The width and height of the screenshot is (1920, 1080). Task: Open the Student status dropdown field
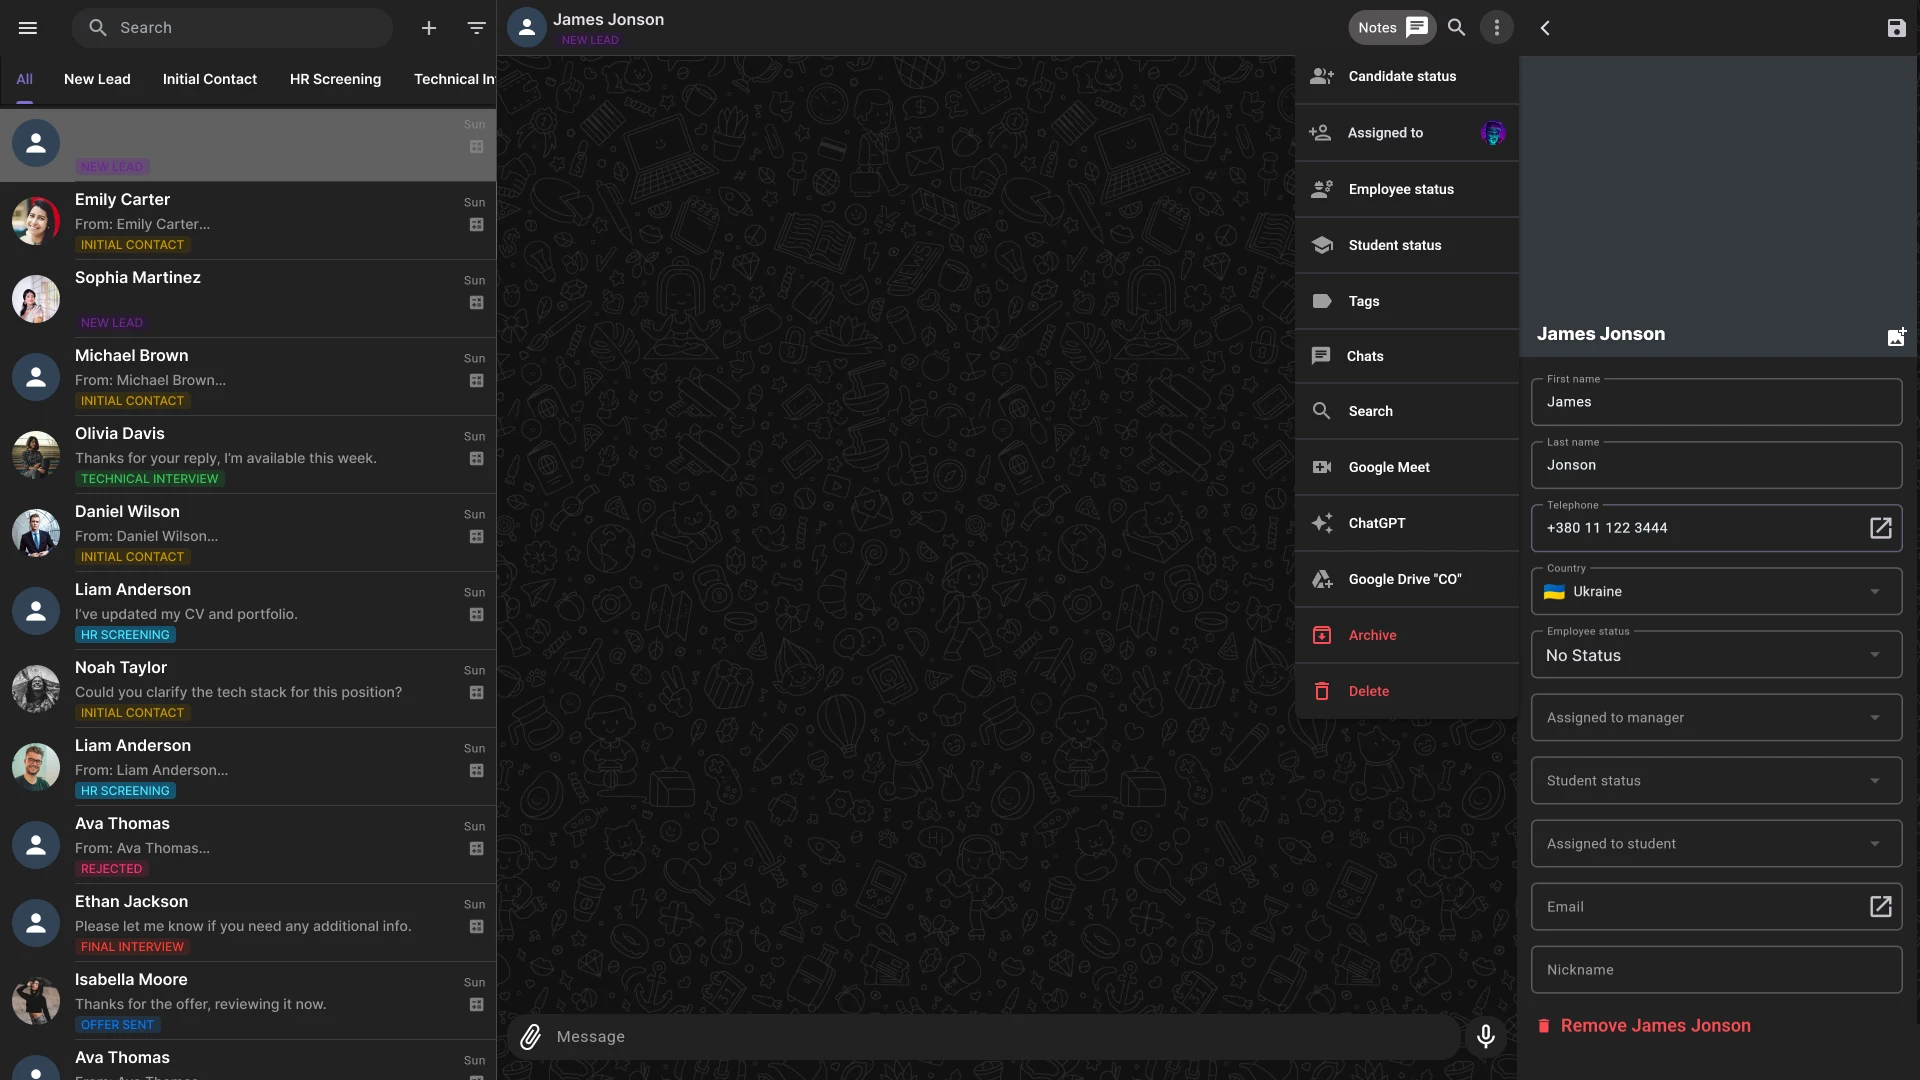1716,781
